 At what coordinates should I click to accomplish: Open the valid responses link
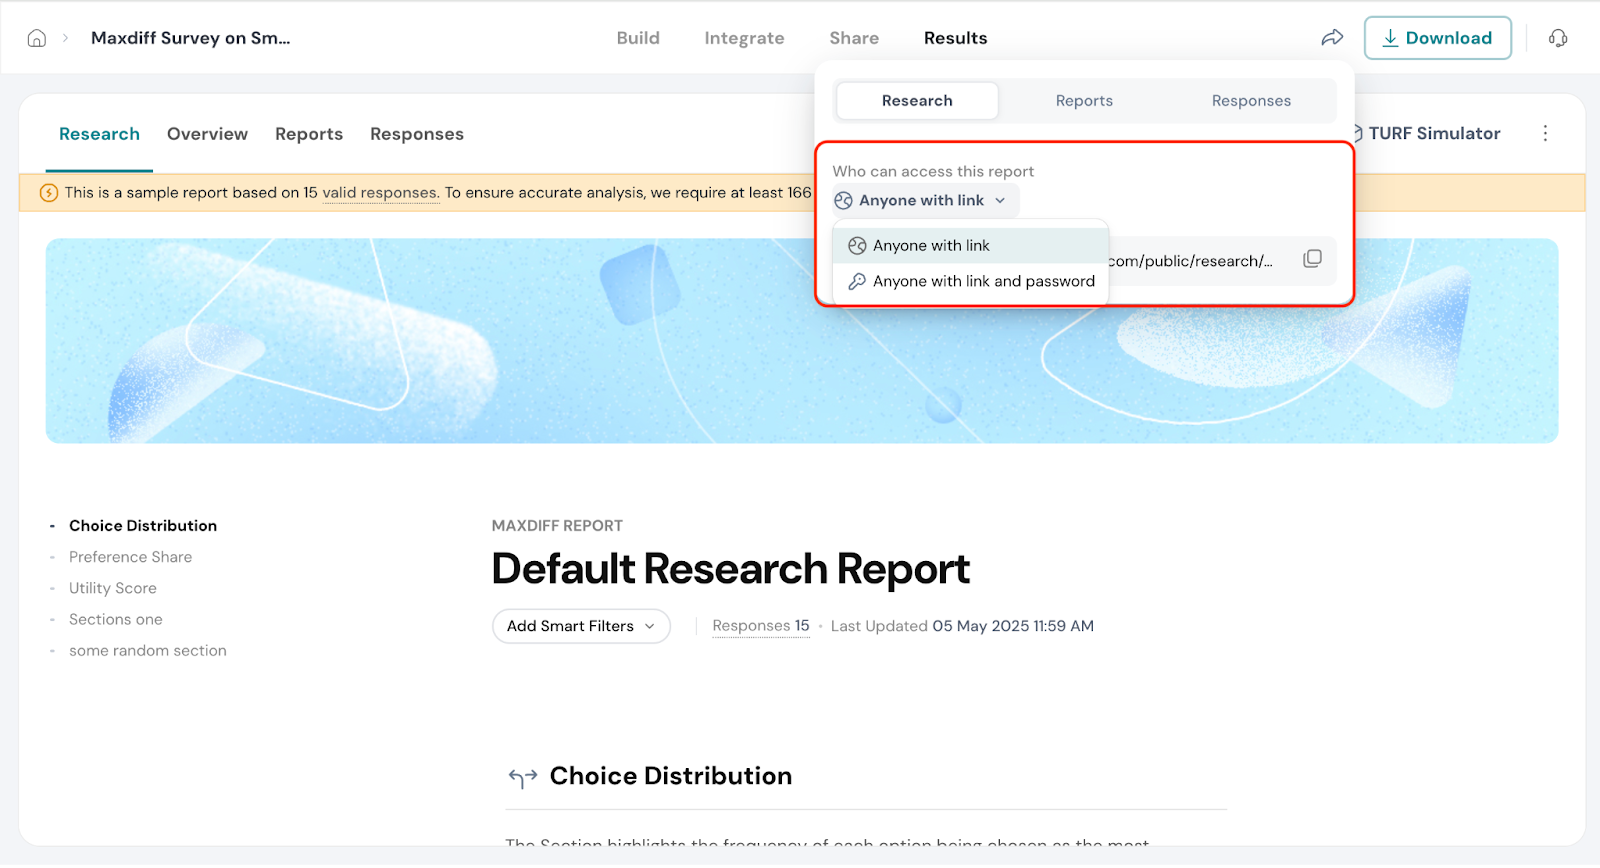[380, 193]
